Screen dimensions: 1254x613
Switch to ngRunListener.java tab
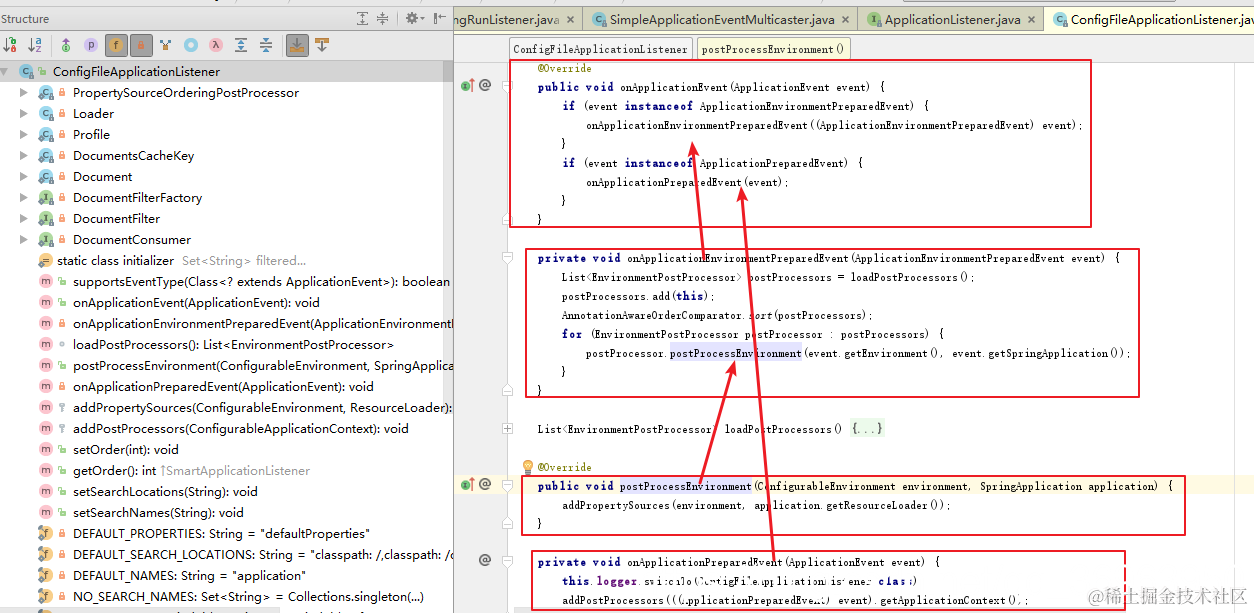click(518, 19)
